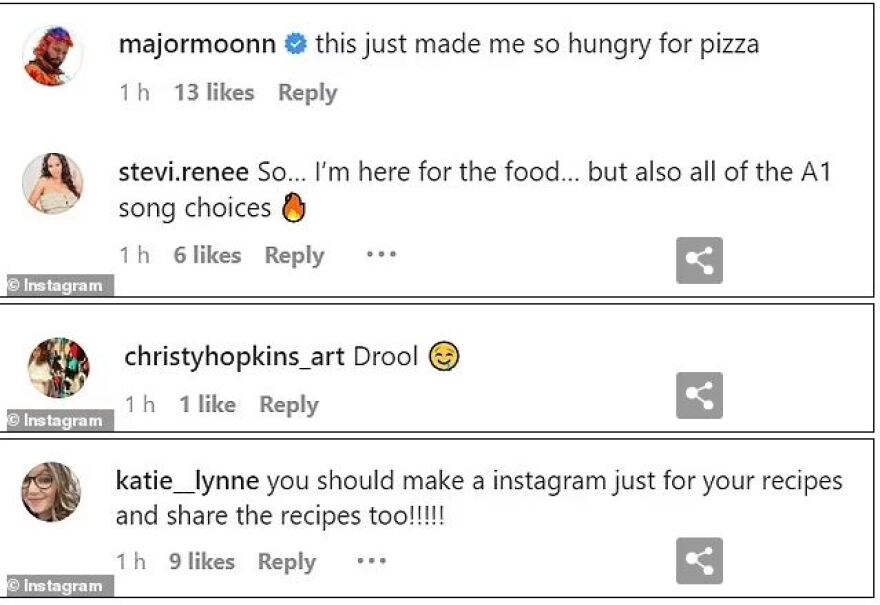Visit the christyhopkins_art username link
Viewport: 880px width, 605px height.
point(234,357)
